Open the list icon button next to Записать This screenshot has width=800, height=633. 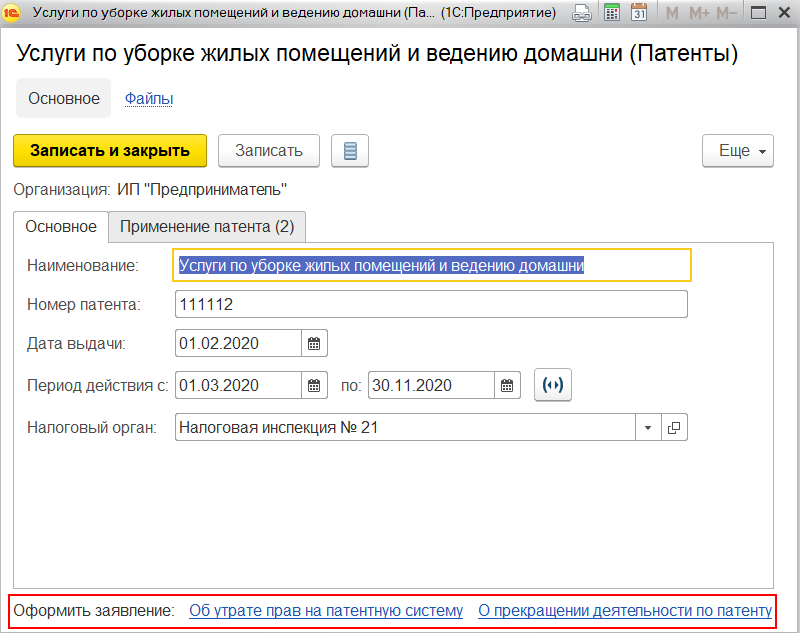[x=350, y=150]
